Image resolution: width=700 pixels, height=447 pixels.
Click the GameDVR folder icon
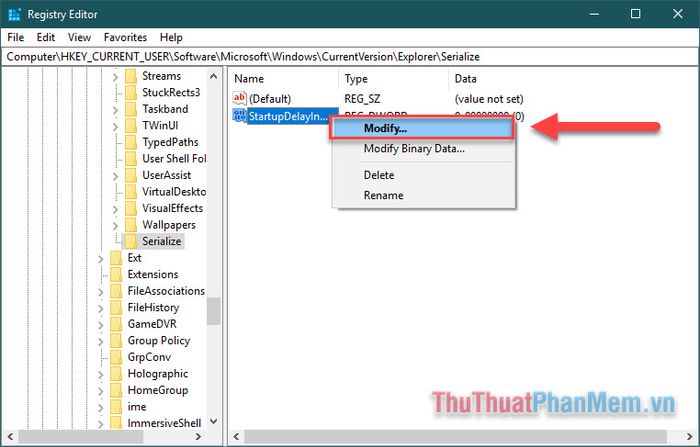point(116,324)
